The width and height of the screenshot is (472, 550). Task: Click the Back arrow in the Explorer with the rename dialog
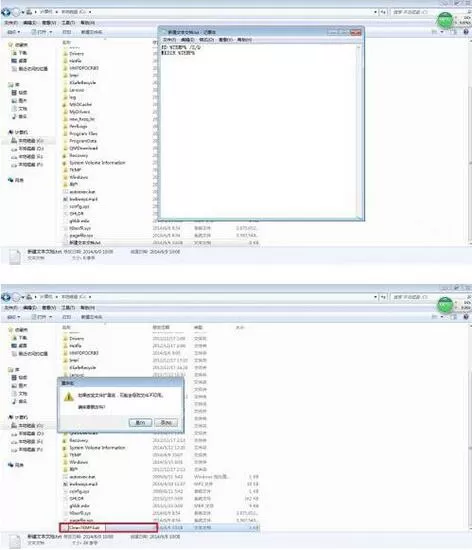pyautogui.click(x=6, y=297)
